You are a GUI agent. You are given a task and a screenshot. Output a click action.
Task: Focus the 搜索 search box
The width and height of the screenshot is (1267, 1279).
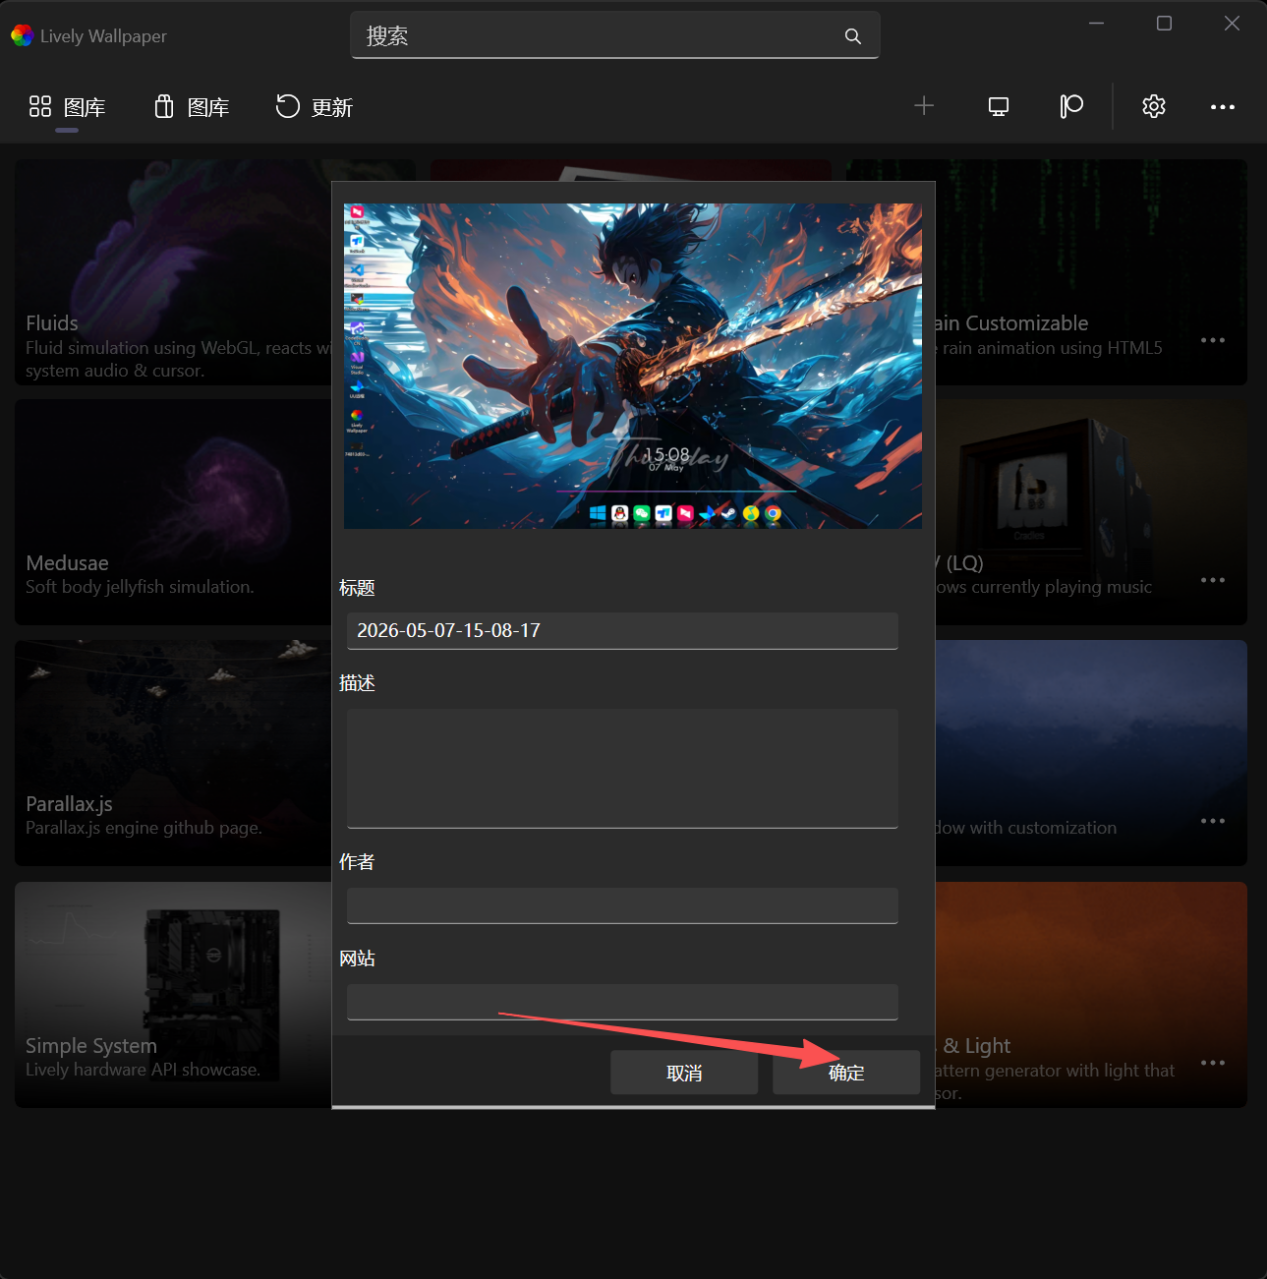pos(615,36)
